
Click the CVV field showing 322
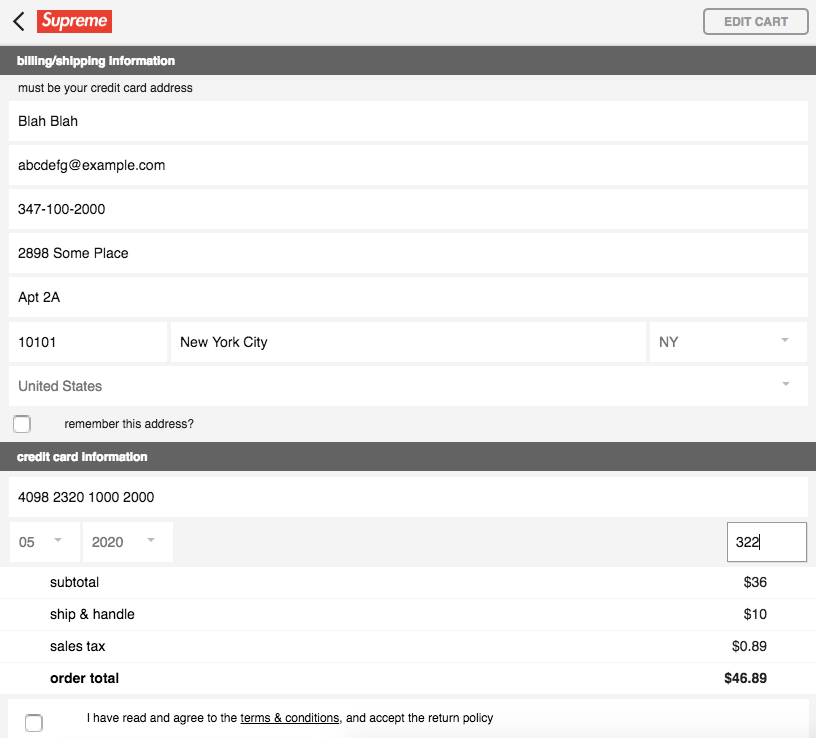767,542
